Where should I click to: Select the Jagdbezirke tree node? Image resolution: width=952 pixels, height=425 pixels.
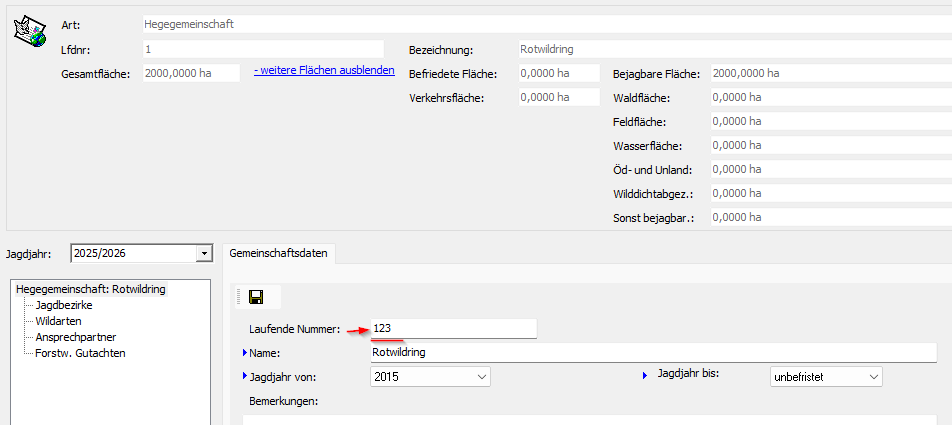66,305
